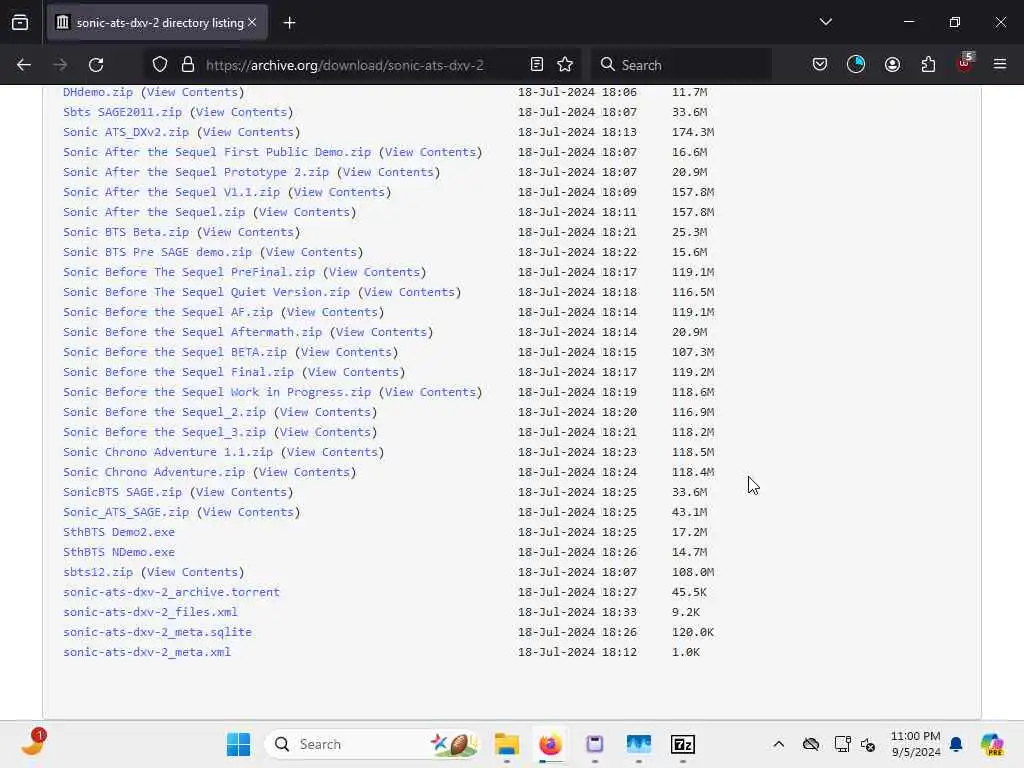Image resolution: width=1024 pixels, height=768 pixels.
Task: Open the widgets icon with notification badge
Action: click(33, 743)
